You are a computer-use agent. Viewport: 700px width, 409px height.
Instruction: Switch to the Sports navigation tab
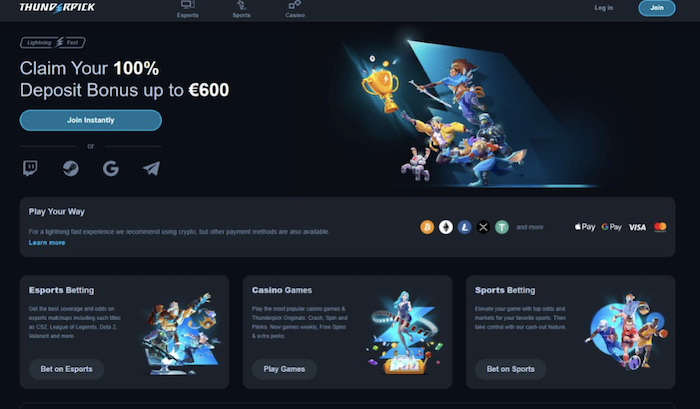tap(241, 9)
